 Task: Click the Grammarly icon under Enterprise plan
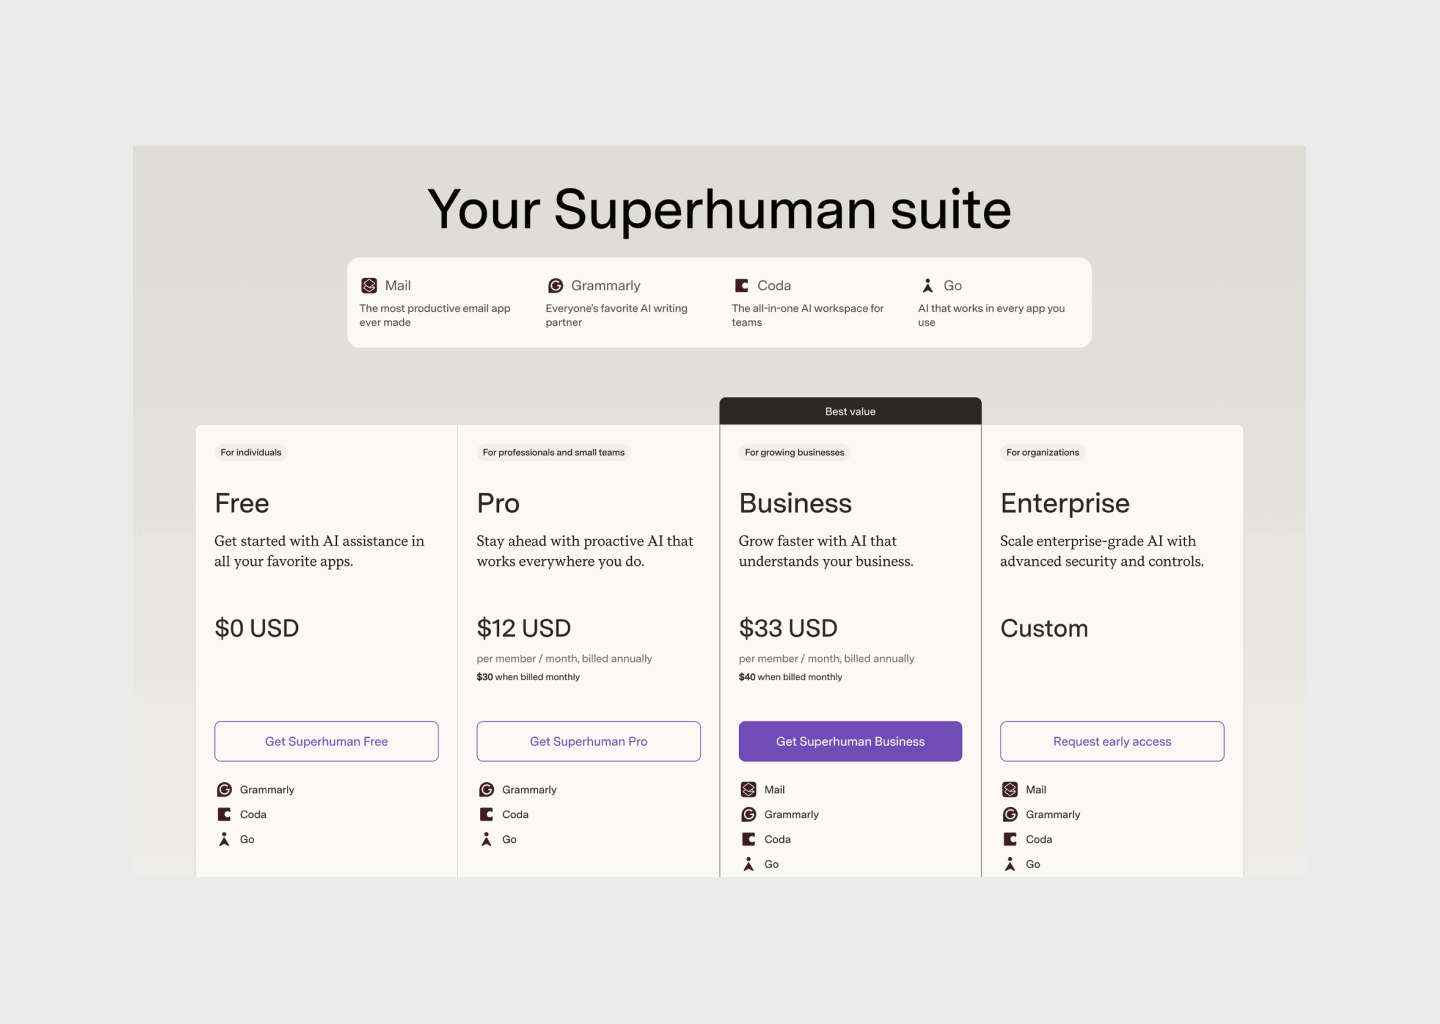pos(1010,815)
